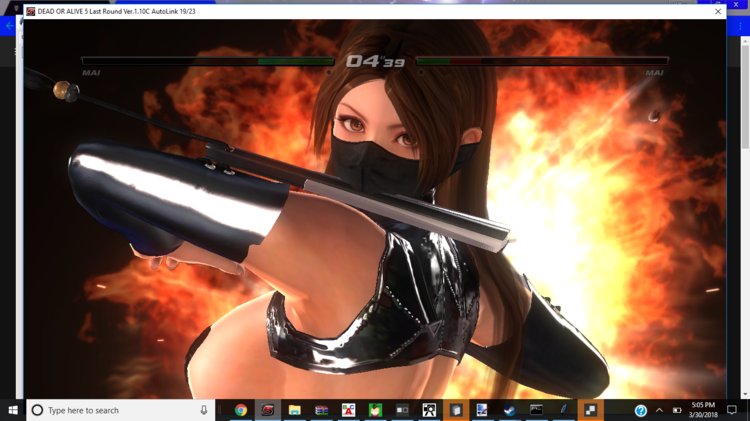The width and height of the screenshot is (750, 421).
Task: Open the 5:05 PM clock and calendar
Action: [x=703, y=410]
